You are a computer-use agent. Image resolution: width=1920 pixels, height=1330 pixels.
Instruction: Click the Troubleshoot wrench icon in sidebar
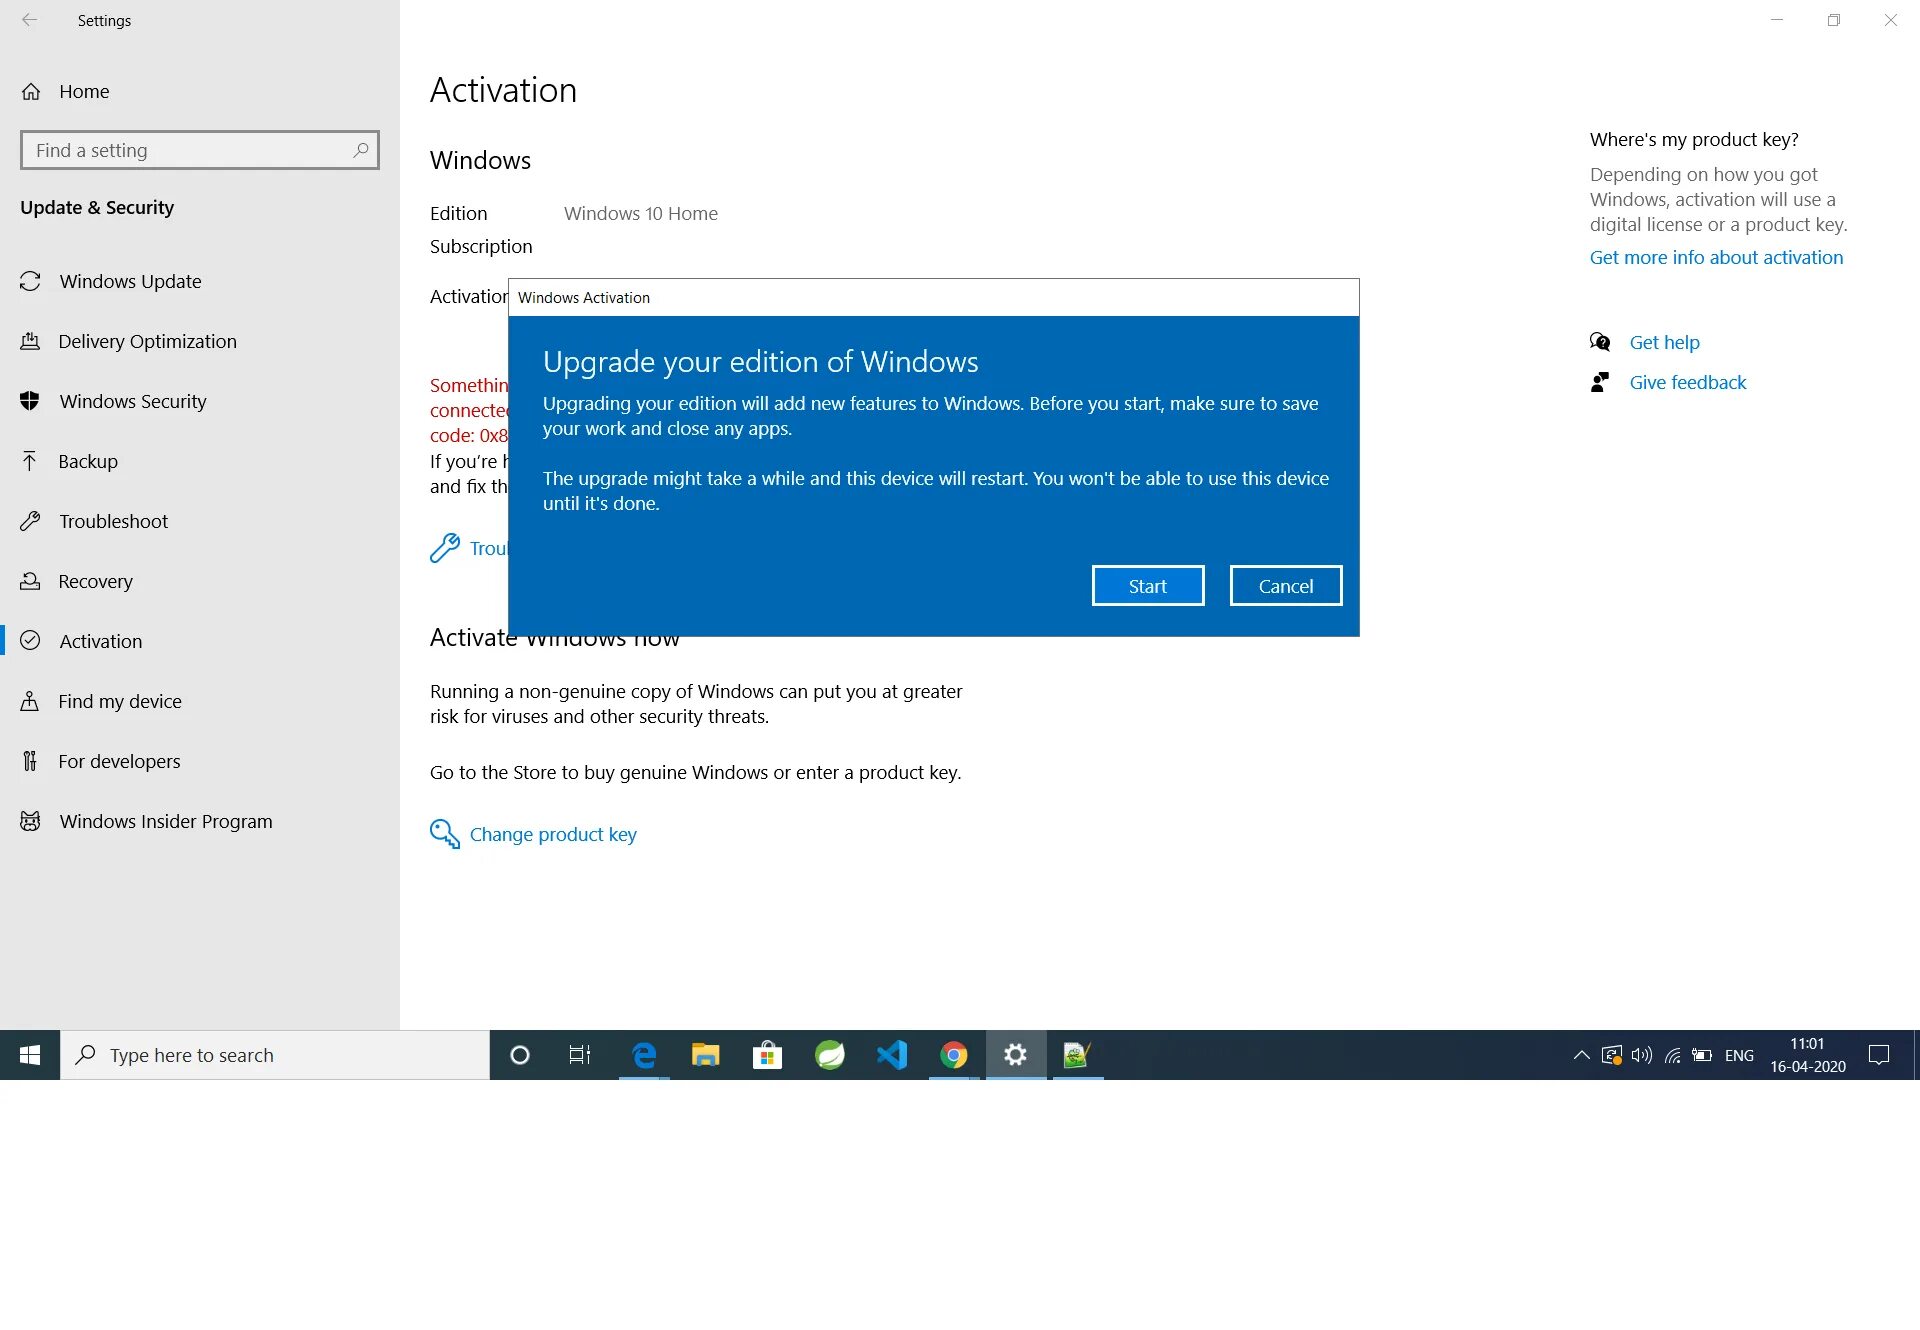click(x=30, y=521)
